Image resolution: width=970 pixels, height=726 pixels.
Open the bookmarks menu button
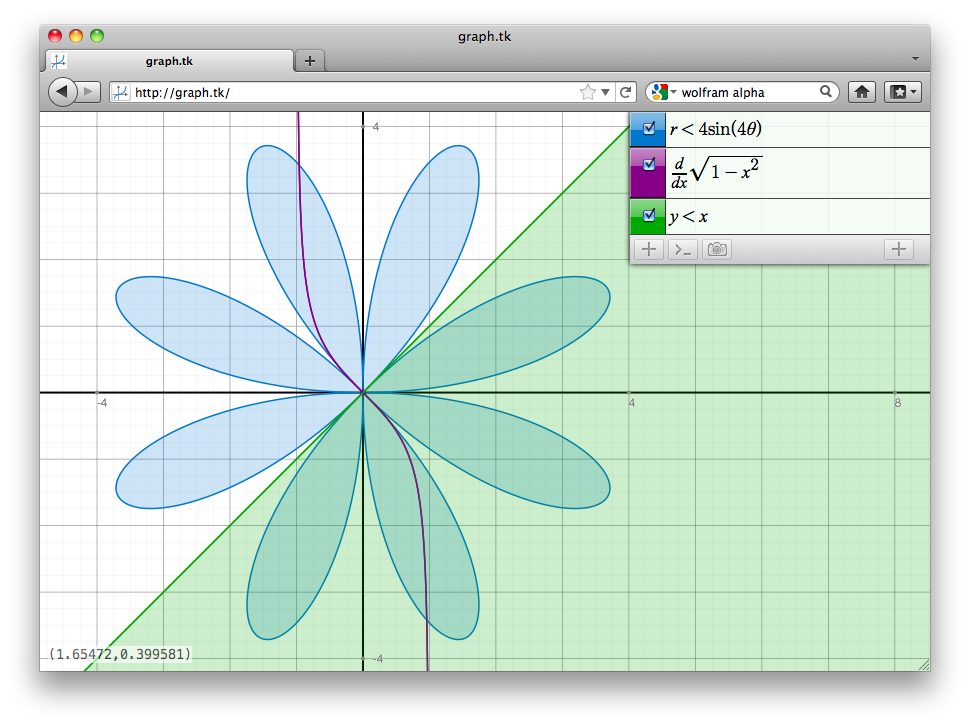(903, 92)
